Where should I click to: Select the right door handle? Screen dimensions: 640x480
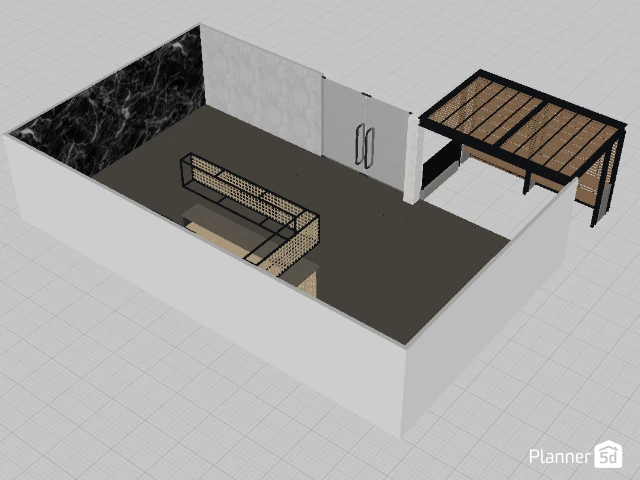[x=370, y=147]
